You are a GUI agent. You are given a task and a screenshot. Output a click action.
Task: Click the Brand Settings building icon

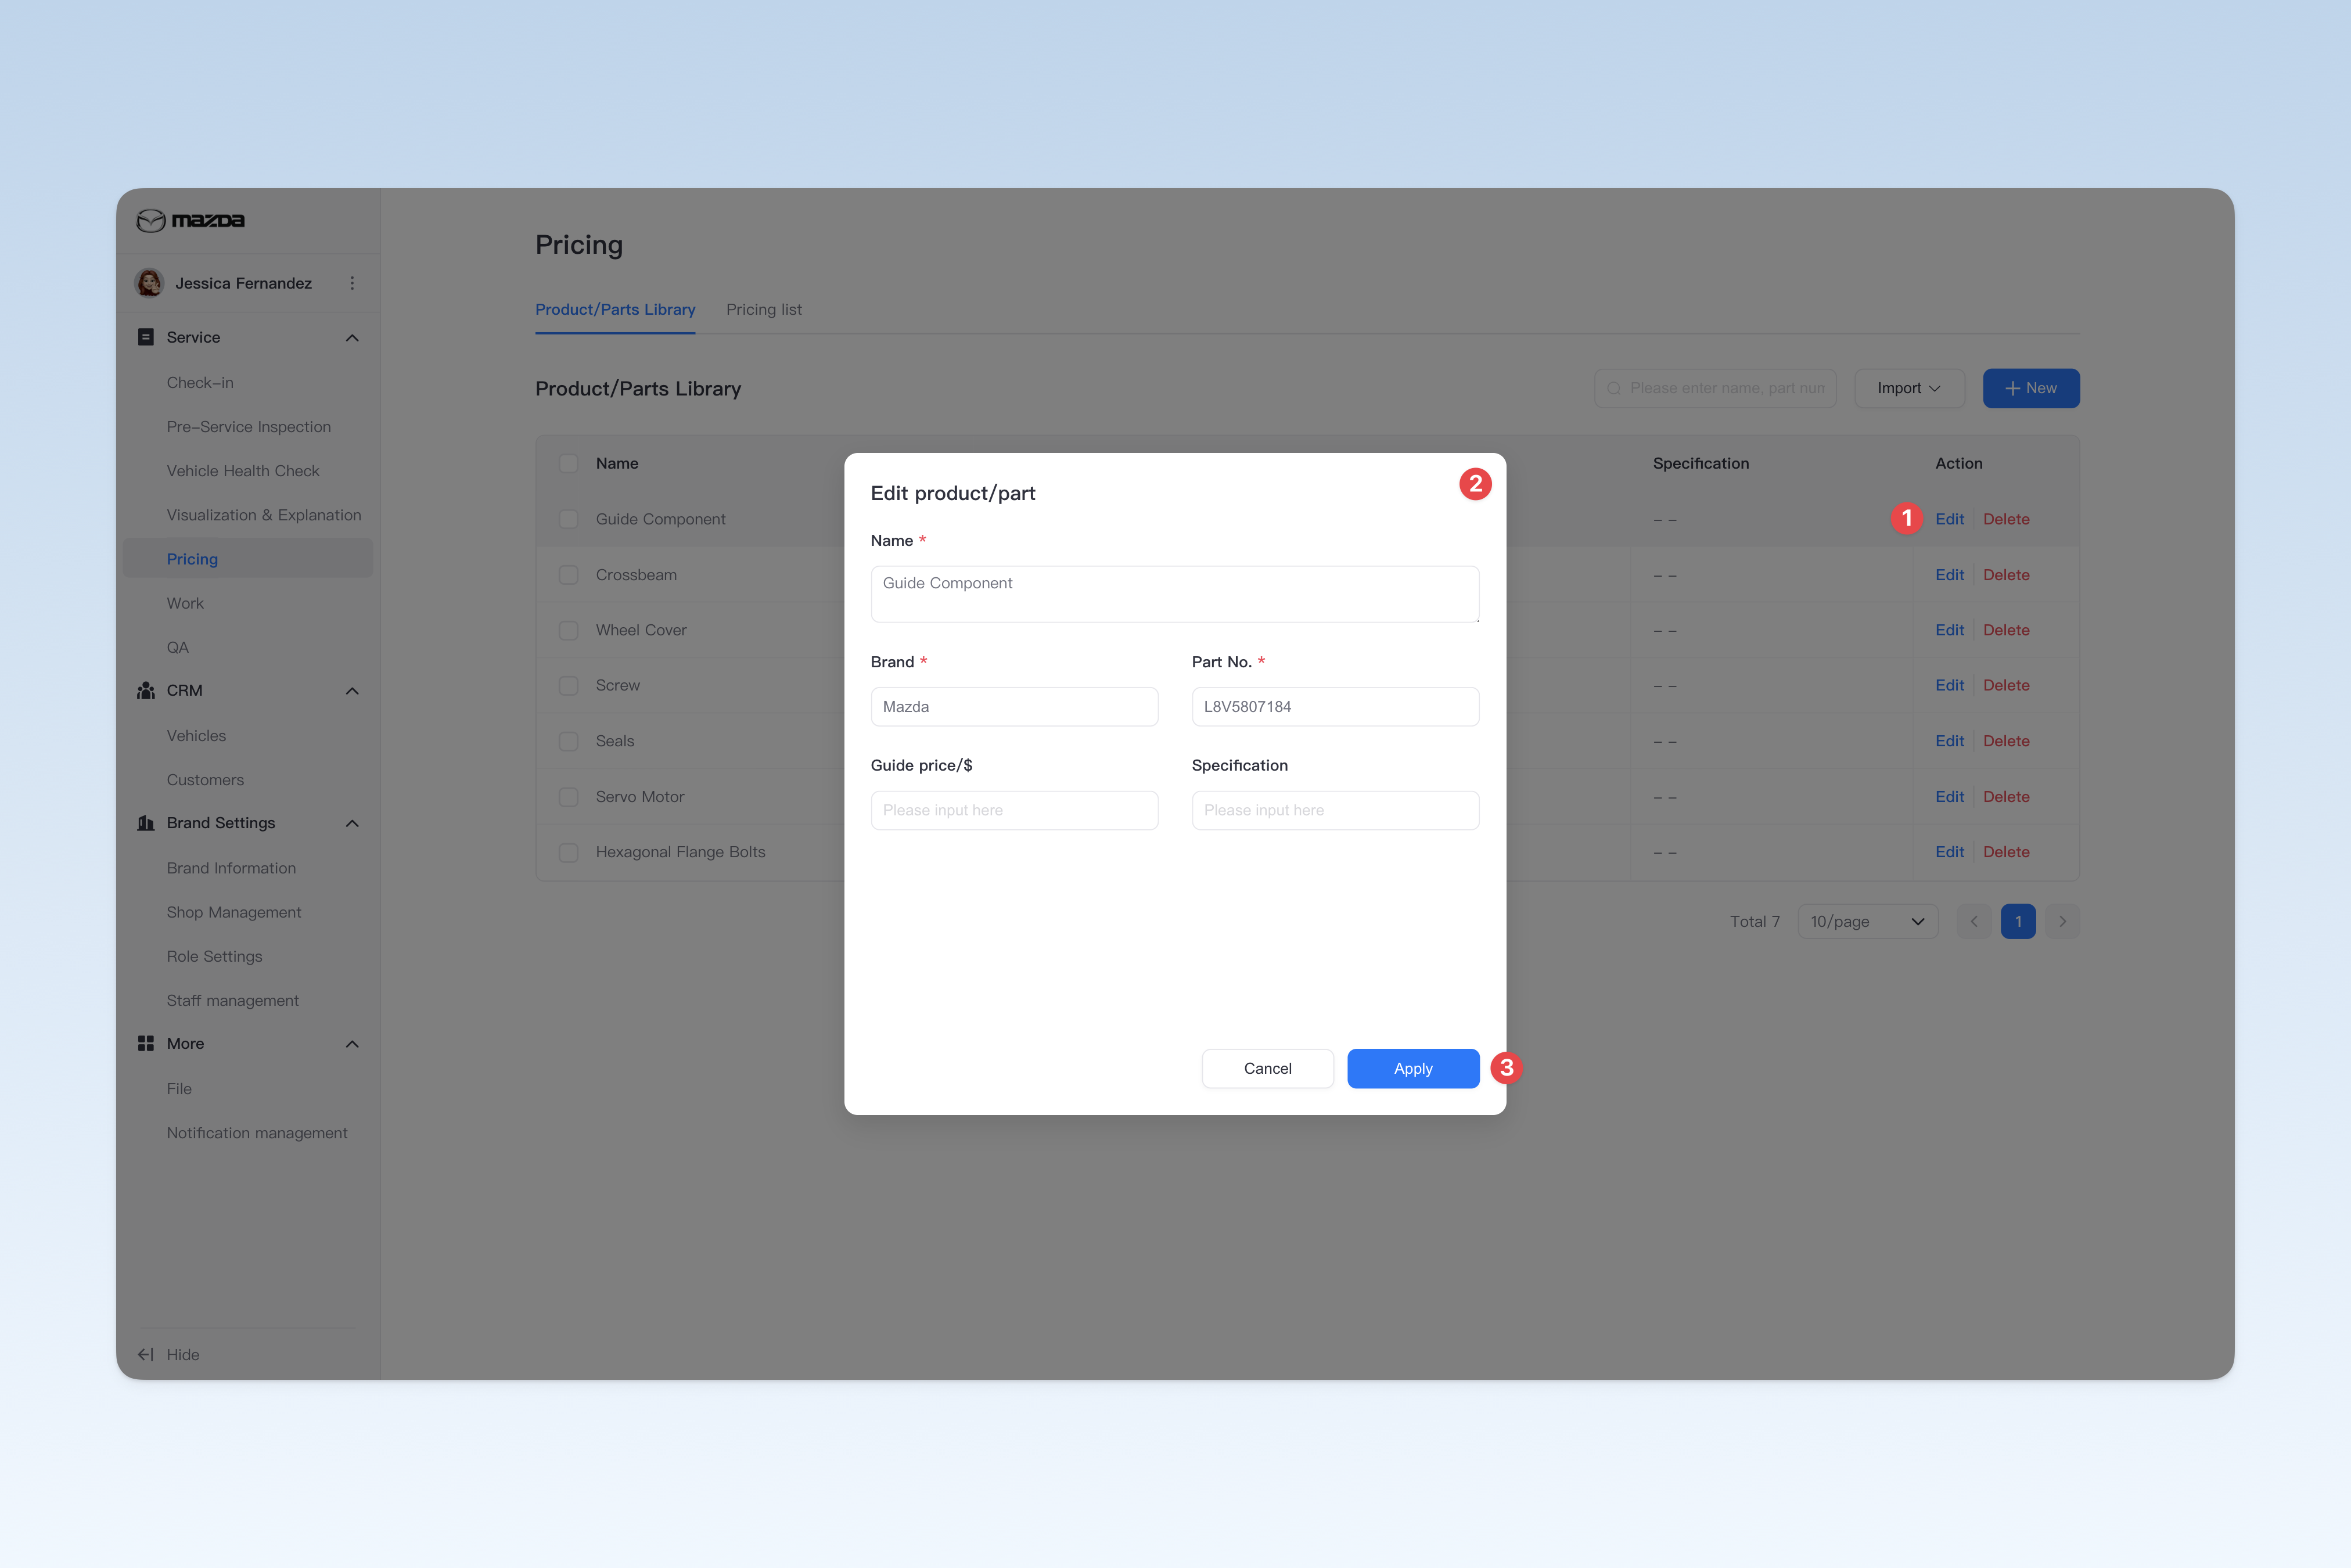coord(146,823)
